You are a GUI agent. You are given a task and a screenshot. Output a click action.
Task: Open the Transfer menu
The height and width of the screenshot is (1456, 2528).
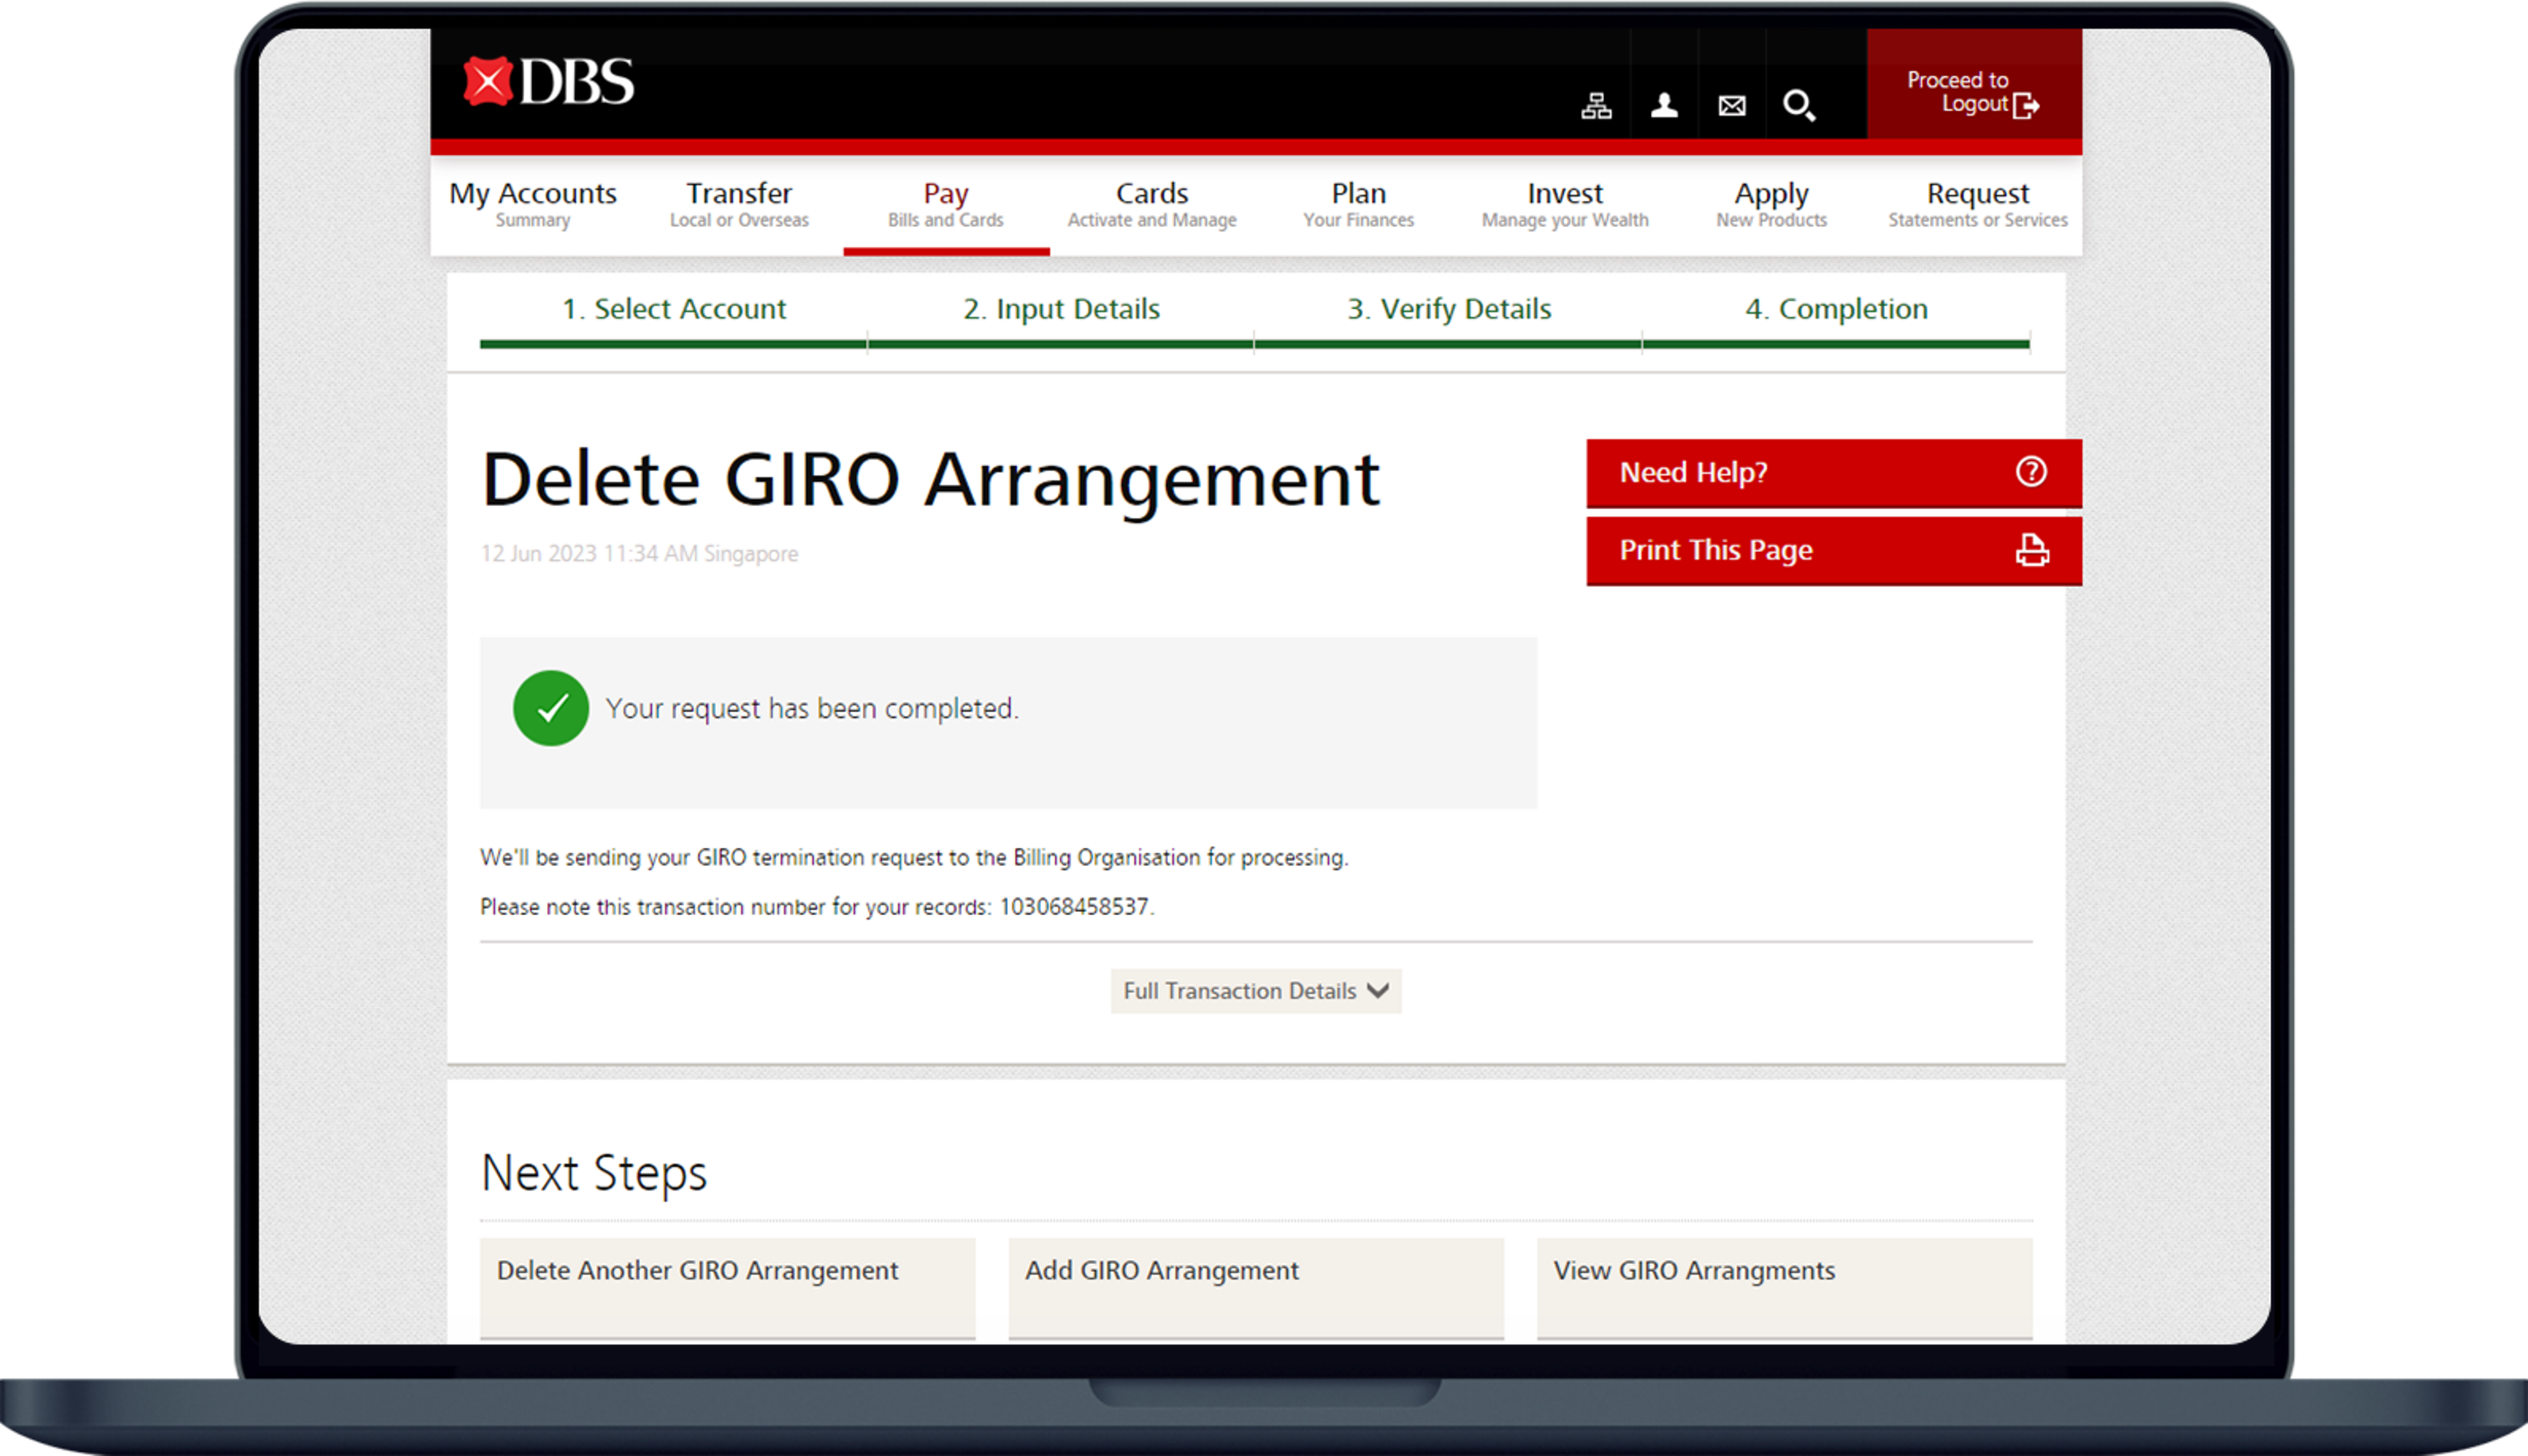(x=739, y=203)
